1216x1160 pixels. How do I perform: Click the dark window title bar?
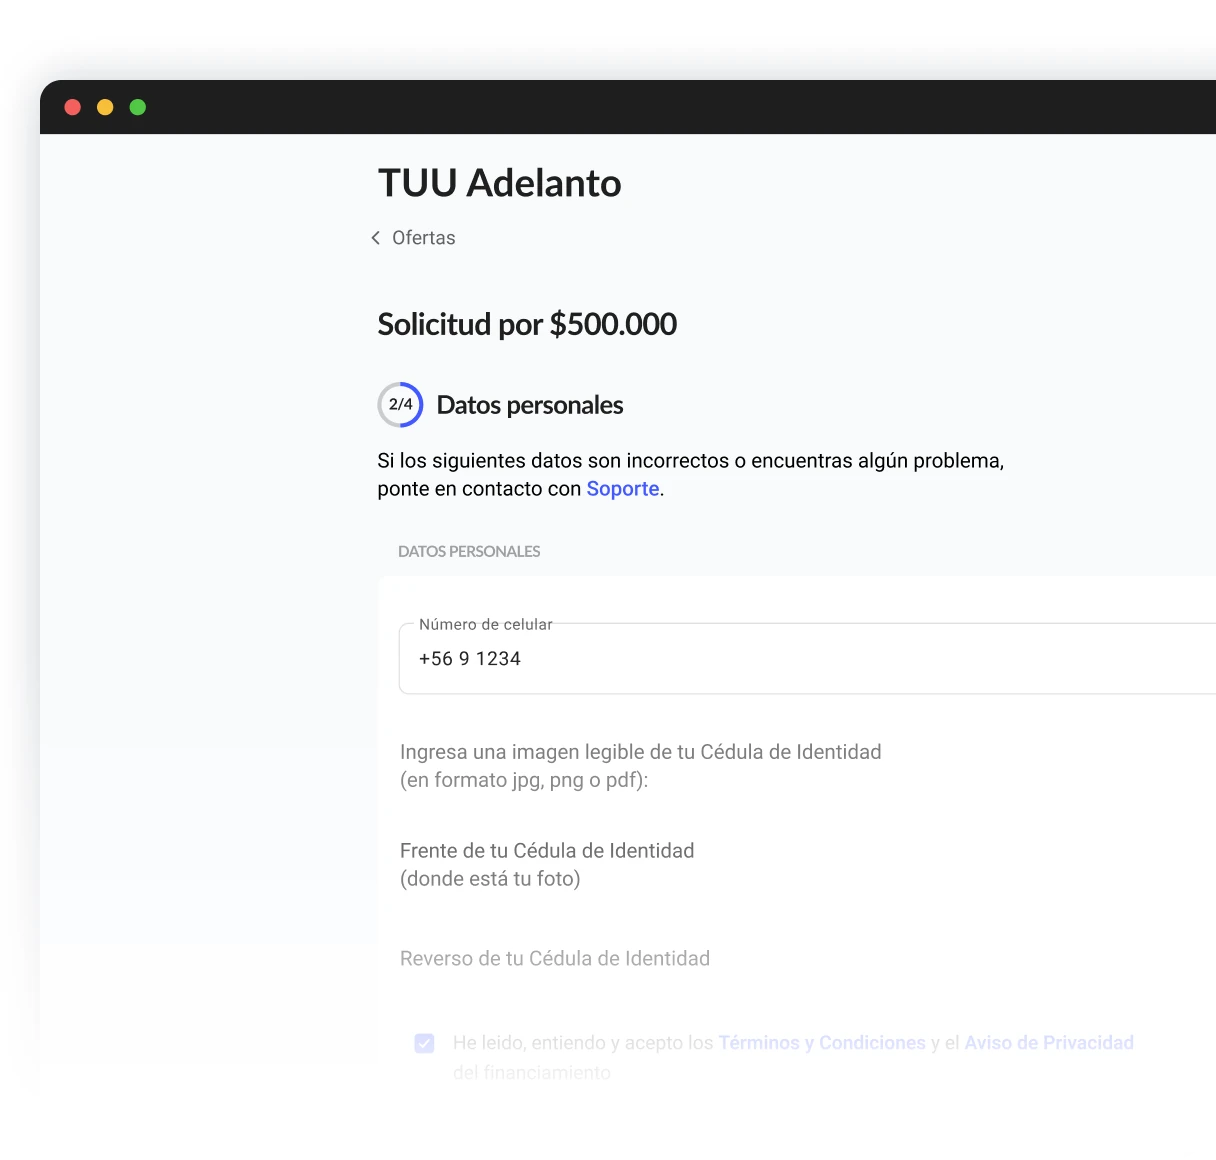628,107
